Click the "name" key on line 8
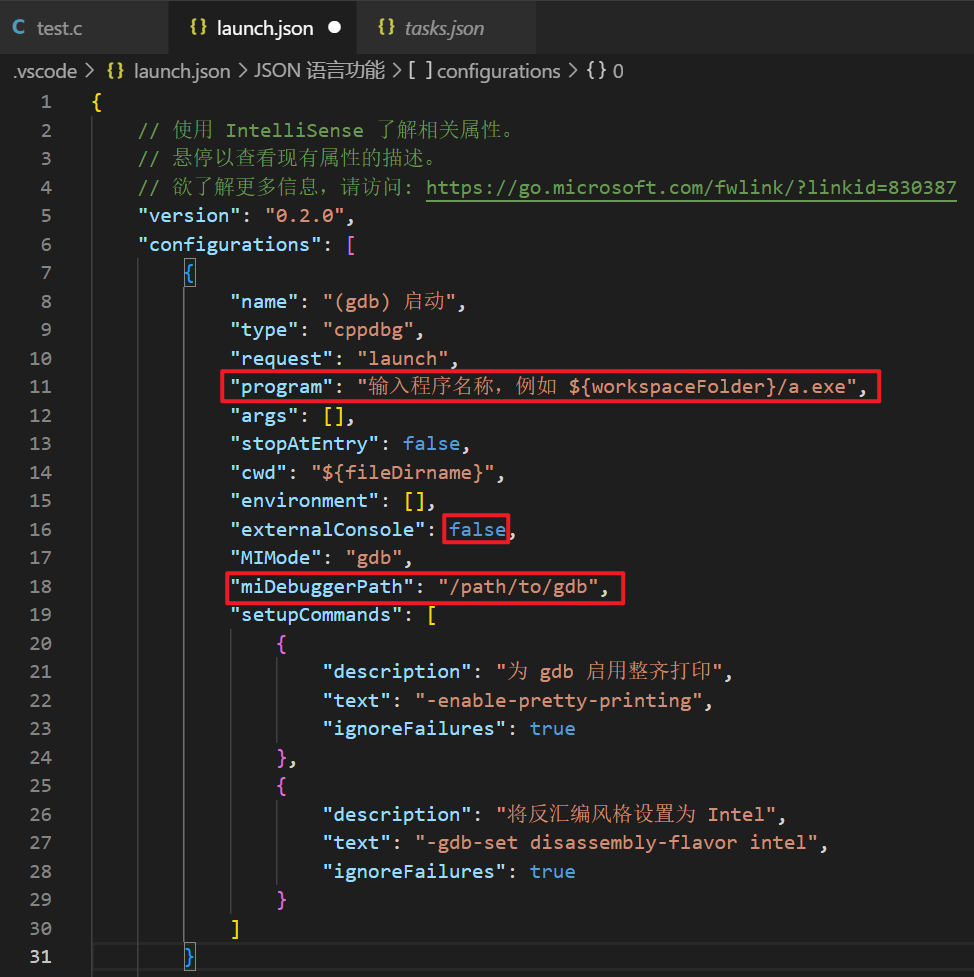The height and width of the screenshot is (977, 974). 265,302
